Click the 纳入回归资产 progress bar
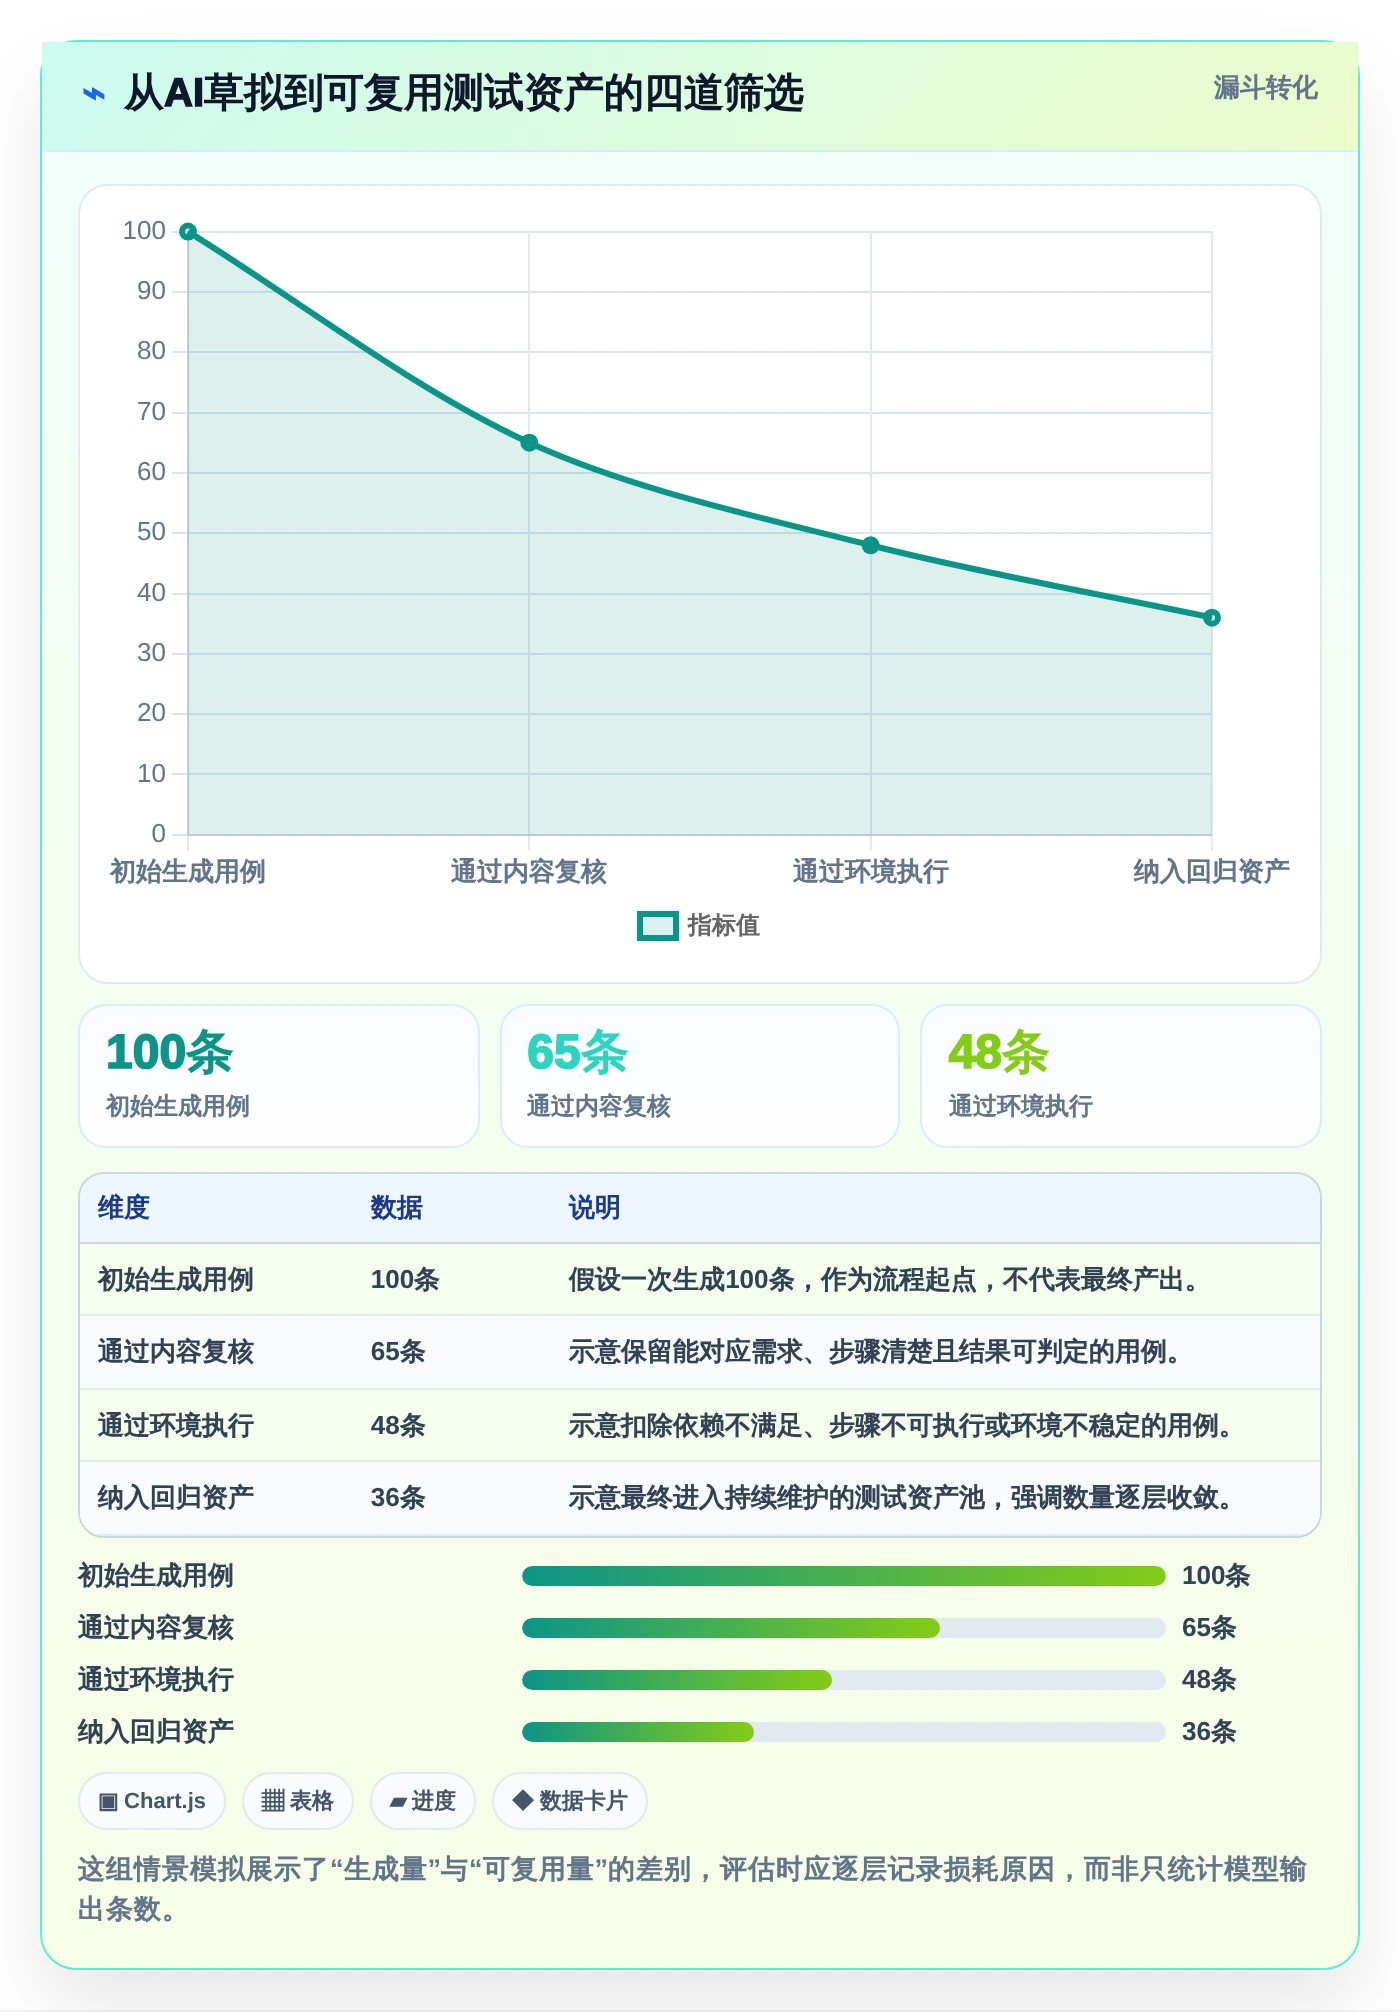Screen dimensions: 1400x2012 pos(844,1732)
